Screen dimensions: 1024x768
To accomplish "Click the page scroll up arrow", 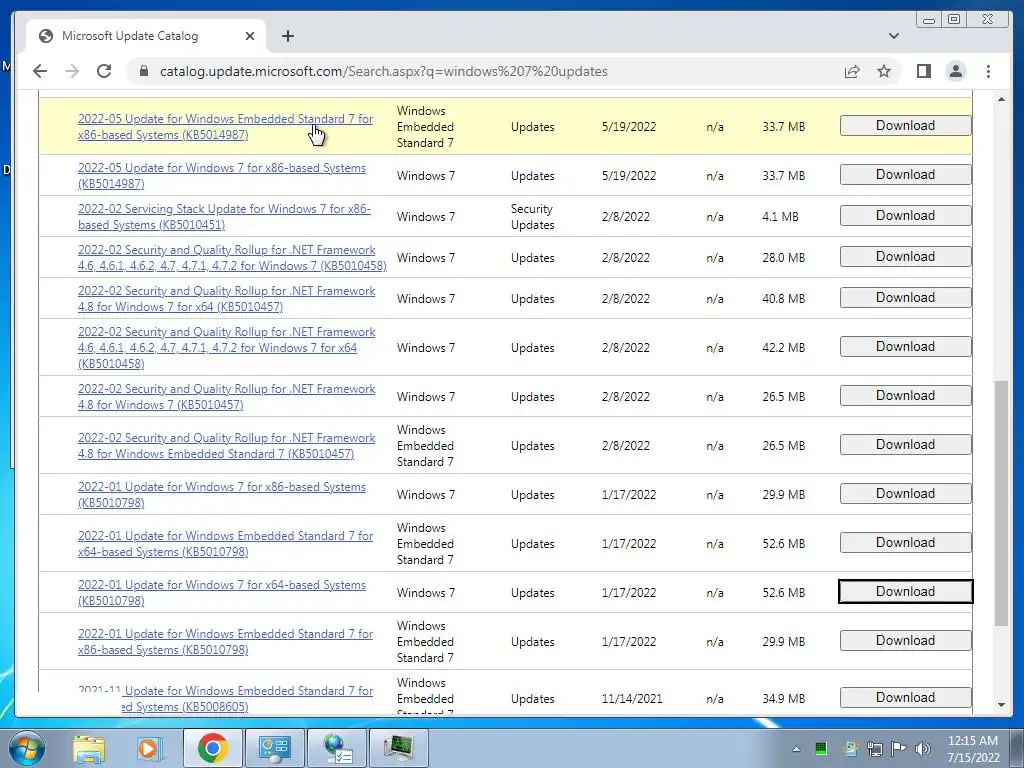I will tap(1001, 99).
